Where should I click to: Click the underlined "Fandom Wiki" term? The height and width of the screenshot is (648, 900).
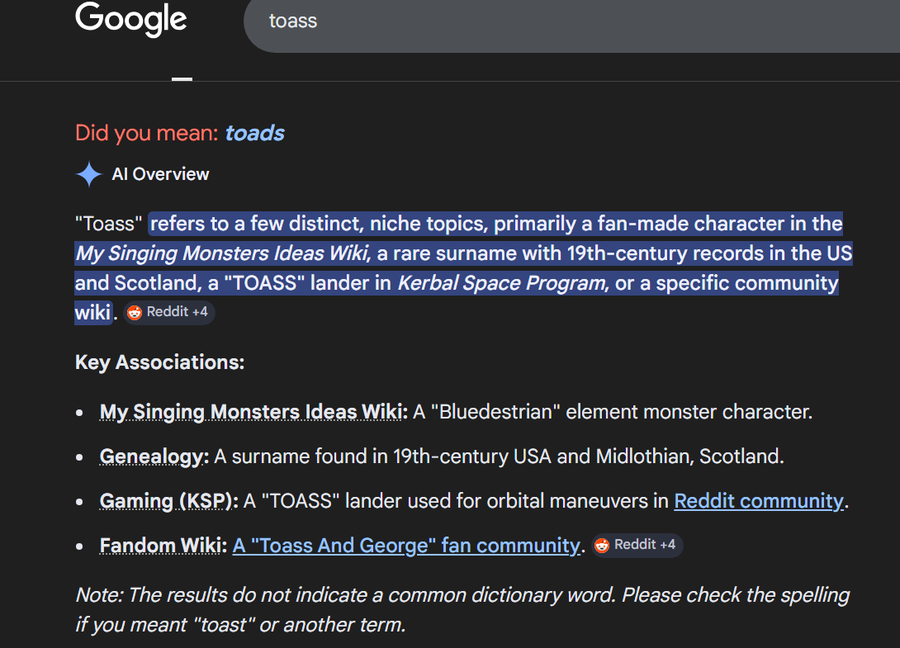[163, 545]
